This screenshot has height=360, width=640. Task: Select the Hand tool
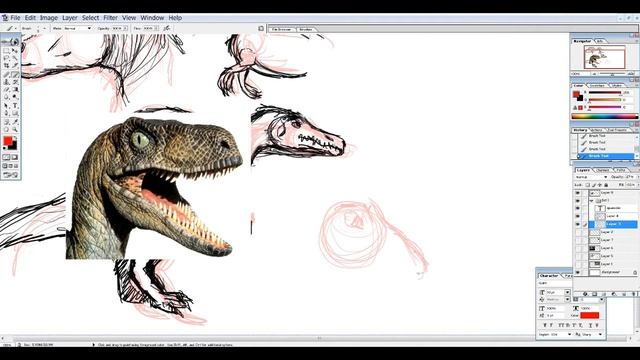[x=7, y=129]
